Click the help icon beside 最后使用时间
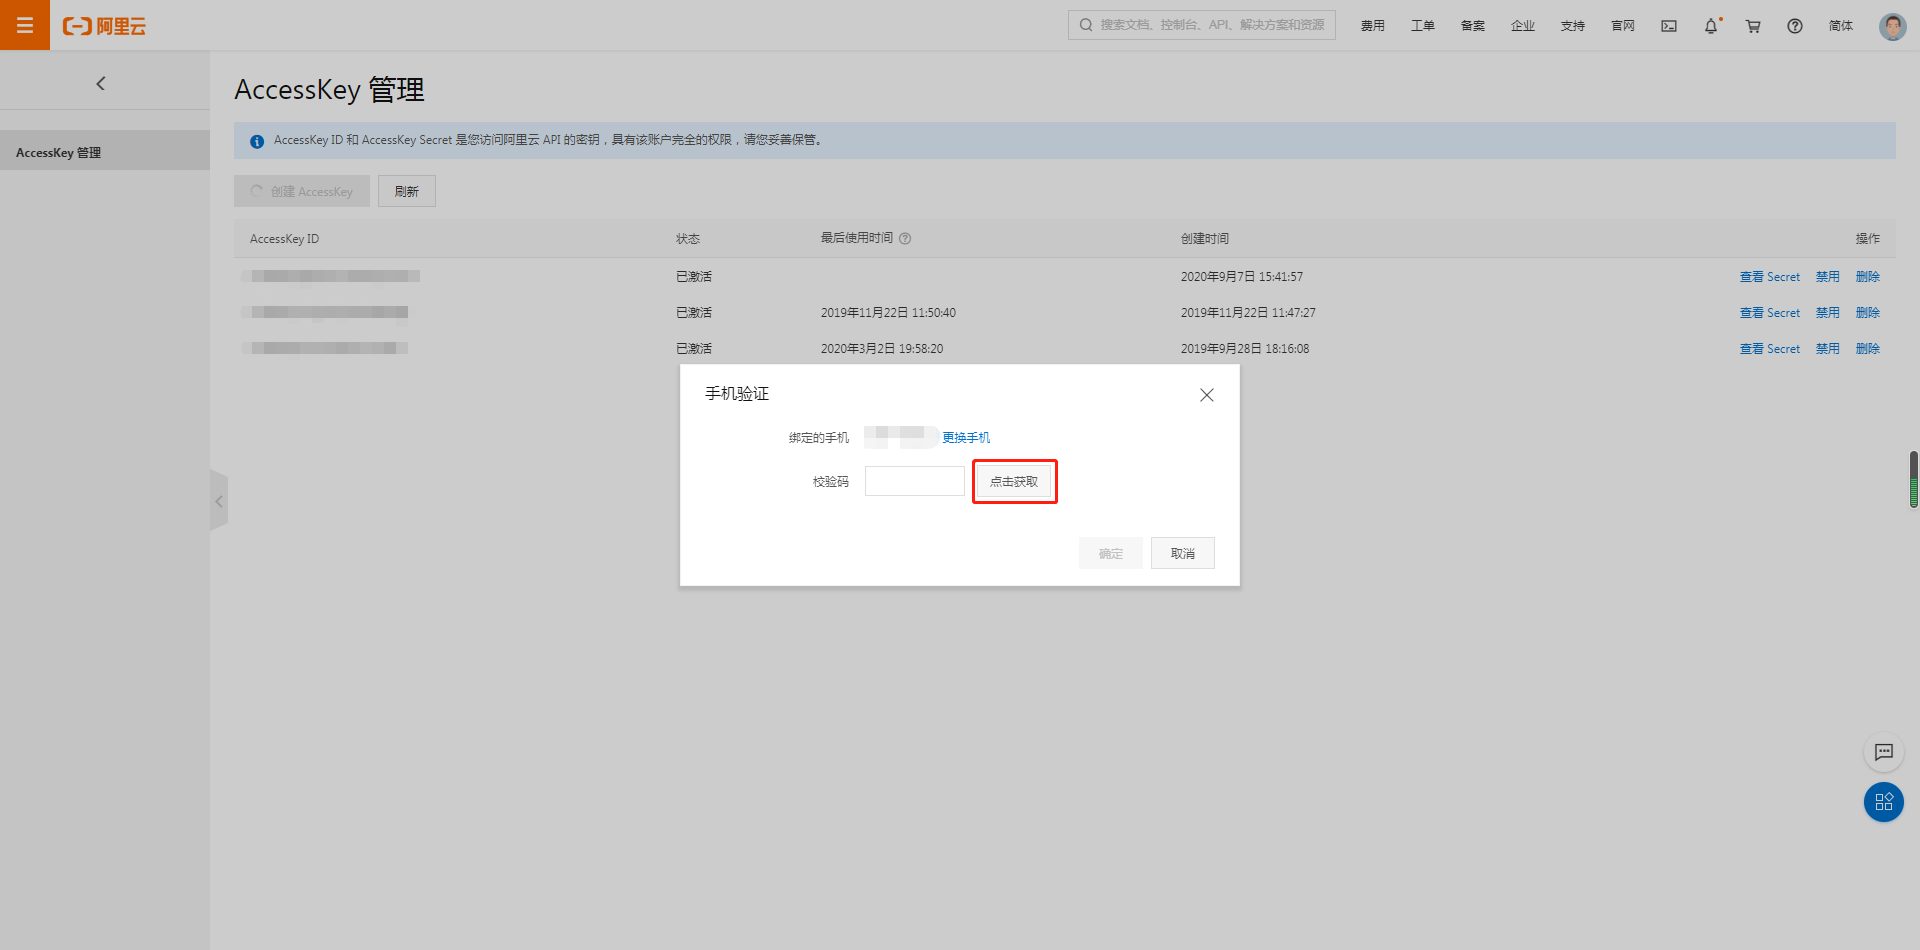 [905, 239]
